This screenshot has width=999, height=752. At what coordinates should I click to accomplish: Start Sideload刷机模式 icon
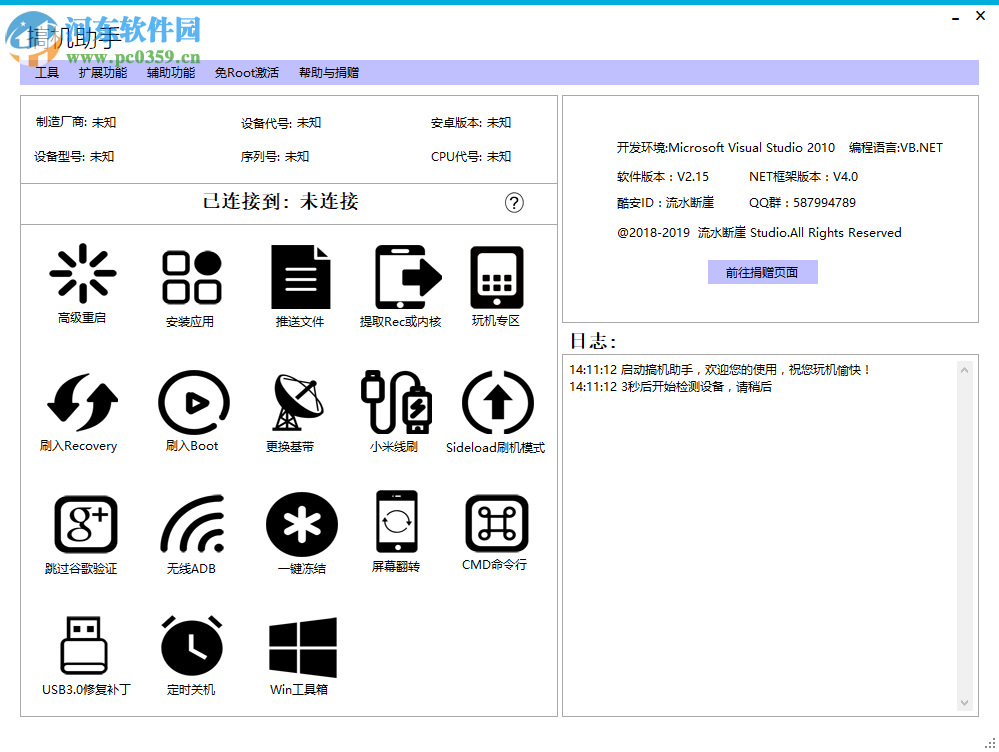click(498, 402)
